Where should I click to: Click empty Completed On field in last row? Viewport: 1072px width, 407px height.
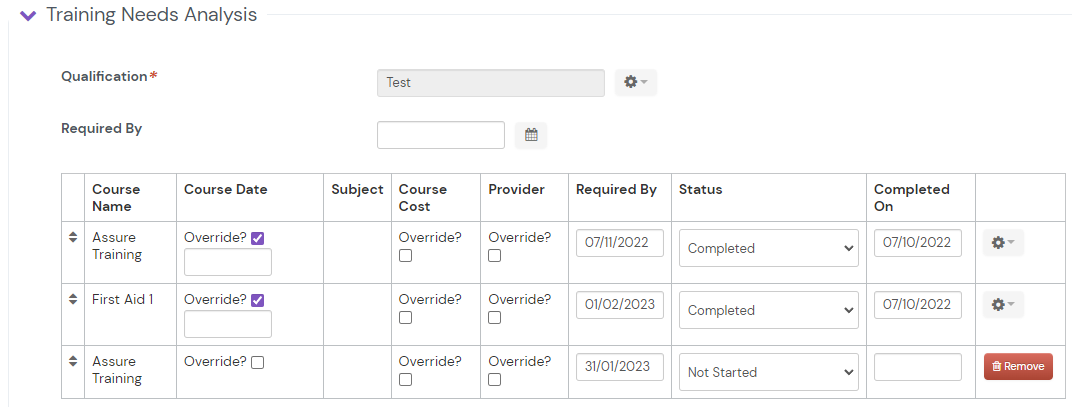tap(917, 367)
